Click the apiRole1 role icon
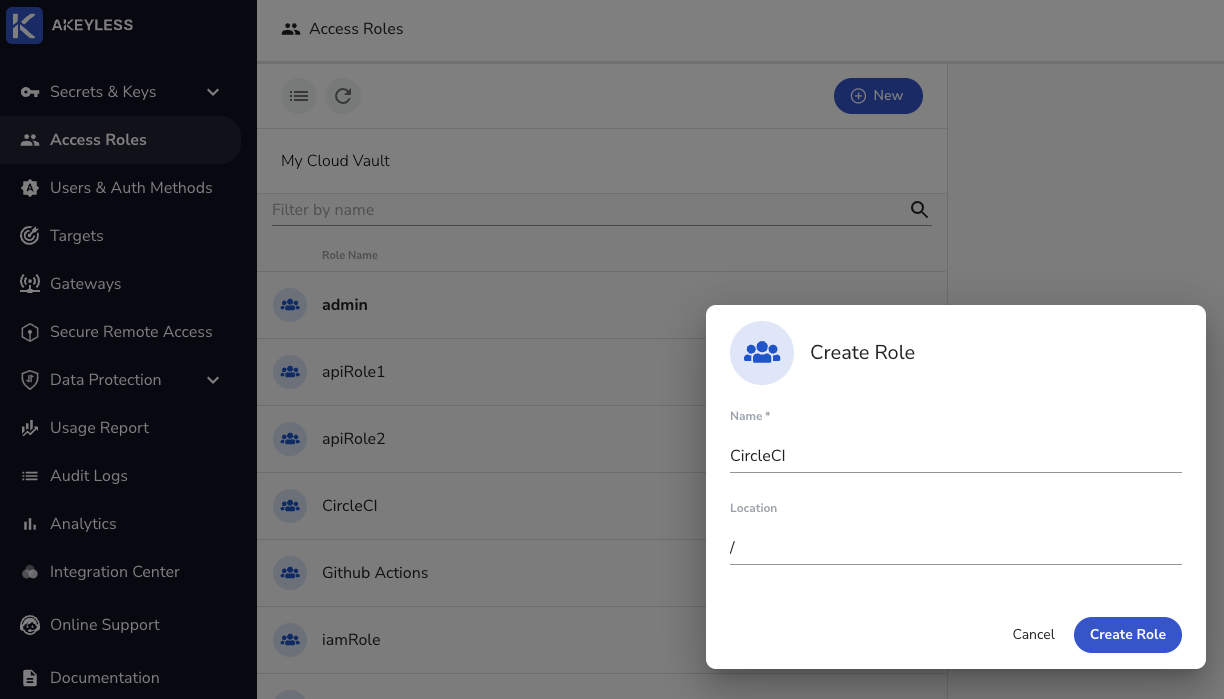1224x699 pixels. click(290, 372)
